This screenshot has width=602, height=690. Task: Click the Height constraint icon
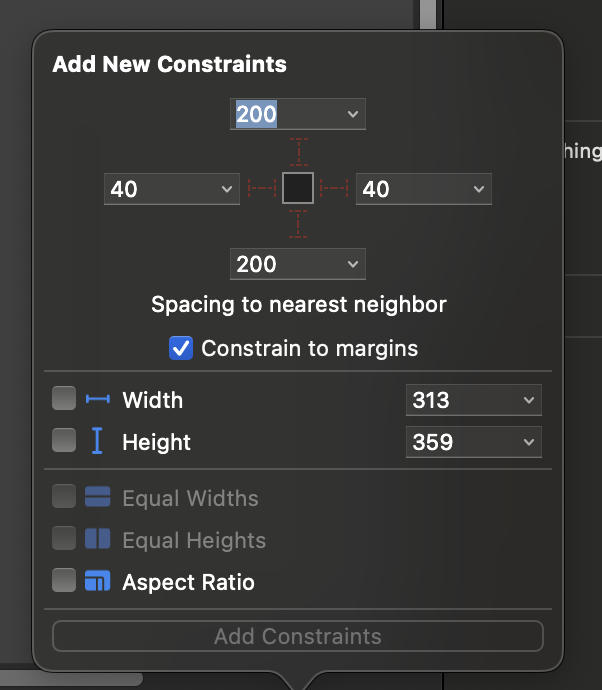(97, 441)
